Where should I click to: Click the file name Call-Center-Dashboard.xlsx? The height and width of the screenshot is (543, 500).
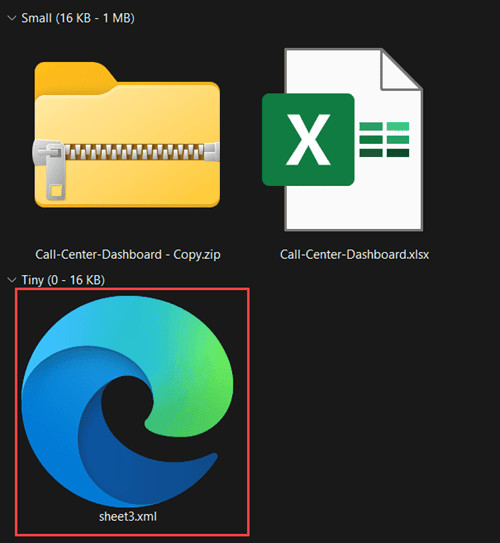click(x=354, y=255)
